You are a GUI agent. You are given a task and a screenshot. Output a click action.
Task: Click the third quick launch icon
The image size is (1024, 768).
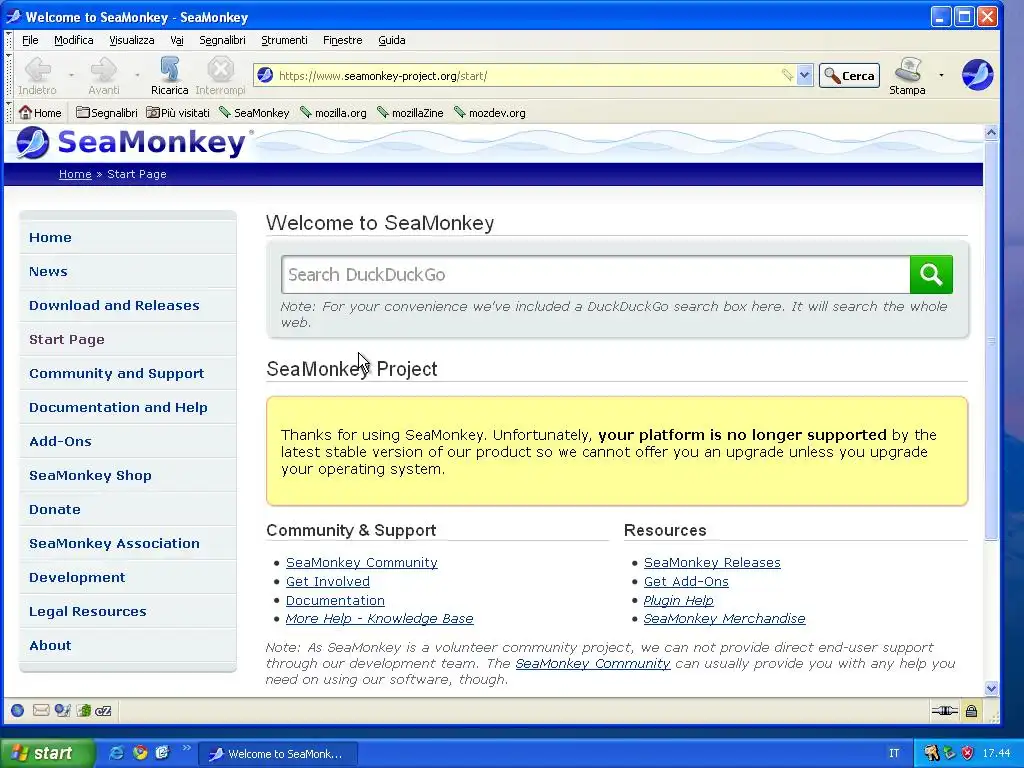click(x=162, y=753)
